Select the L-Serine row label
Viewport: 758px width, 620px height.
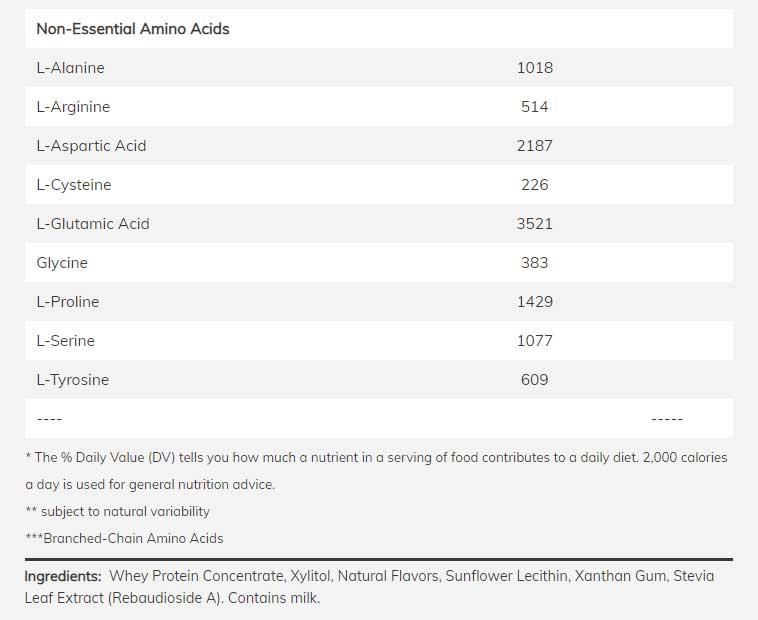66,341
